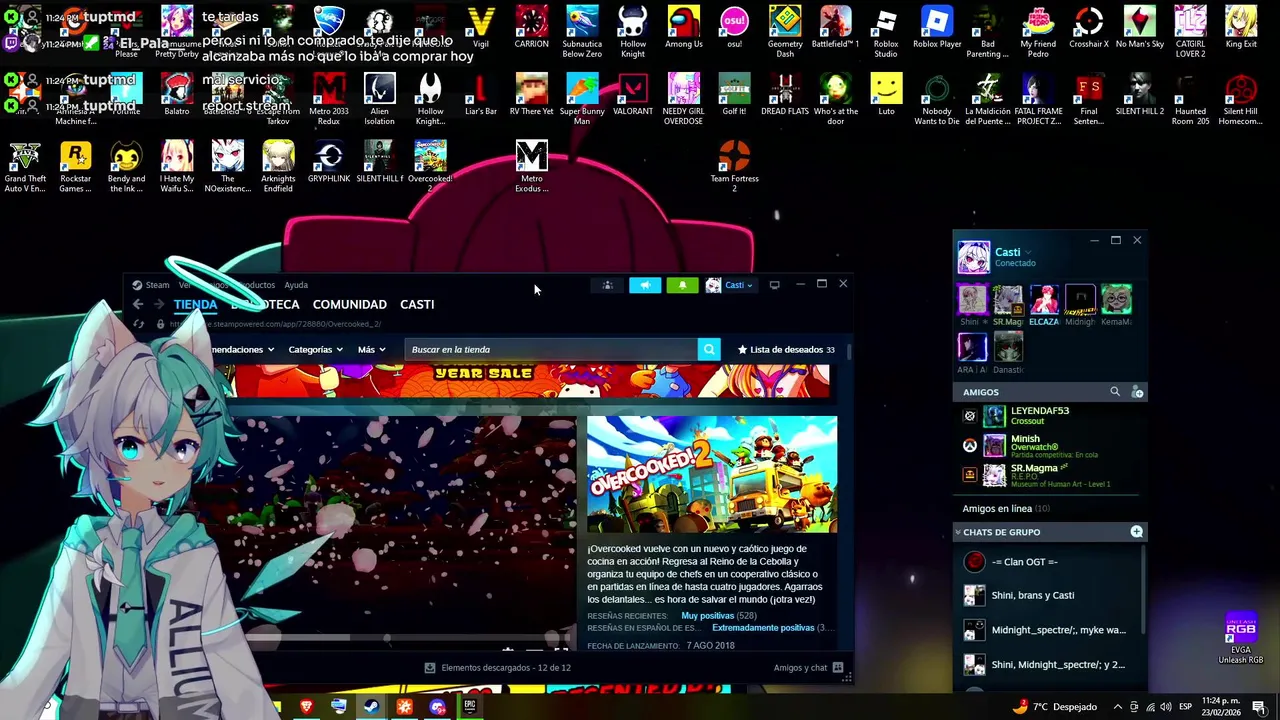The image size is (1280, 720).
Task: Open Brave browser in the taskbar
Action: (x=306, y=707)
